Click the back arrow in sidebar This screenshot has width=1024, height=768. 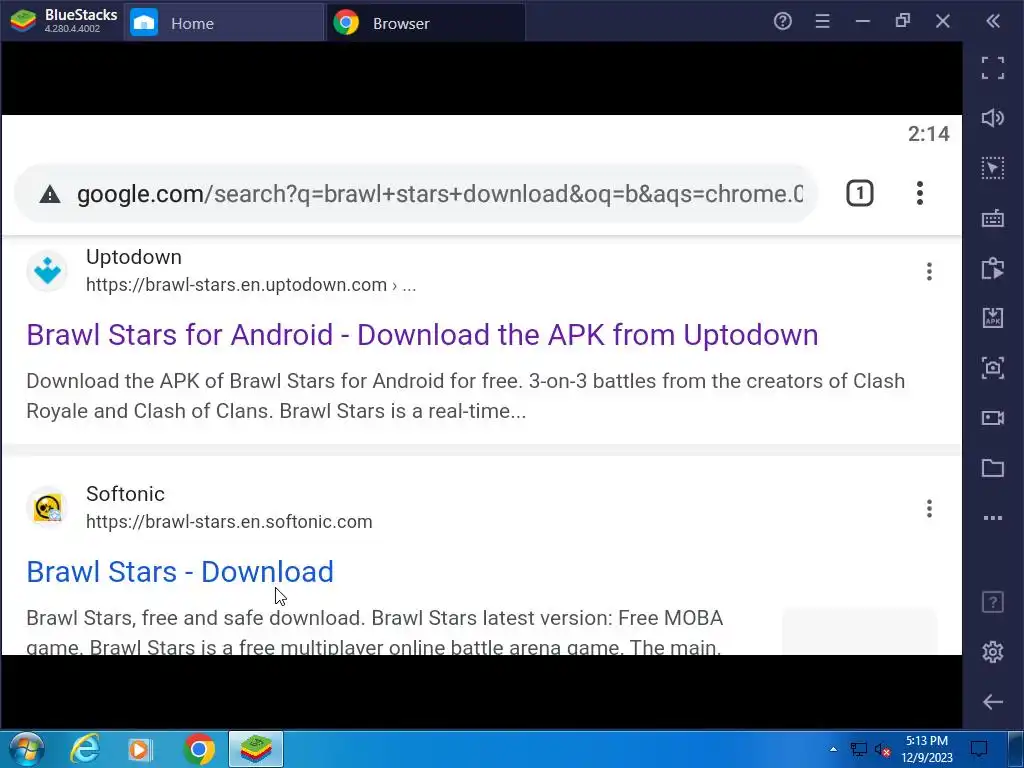pyautogui.click(x=993, y=702)
